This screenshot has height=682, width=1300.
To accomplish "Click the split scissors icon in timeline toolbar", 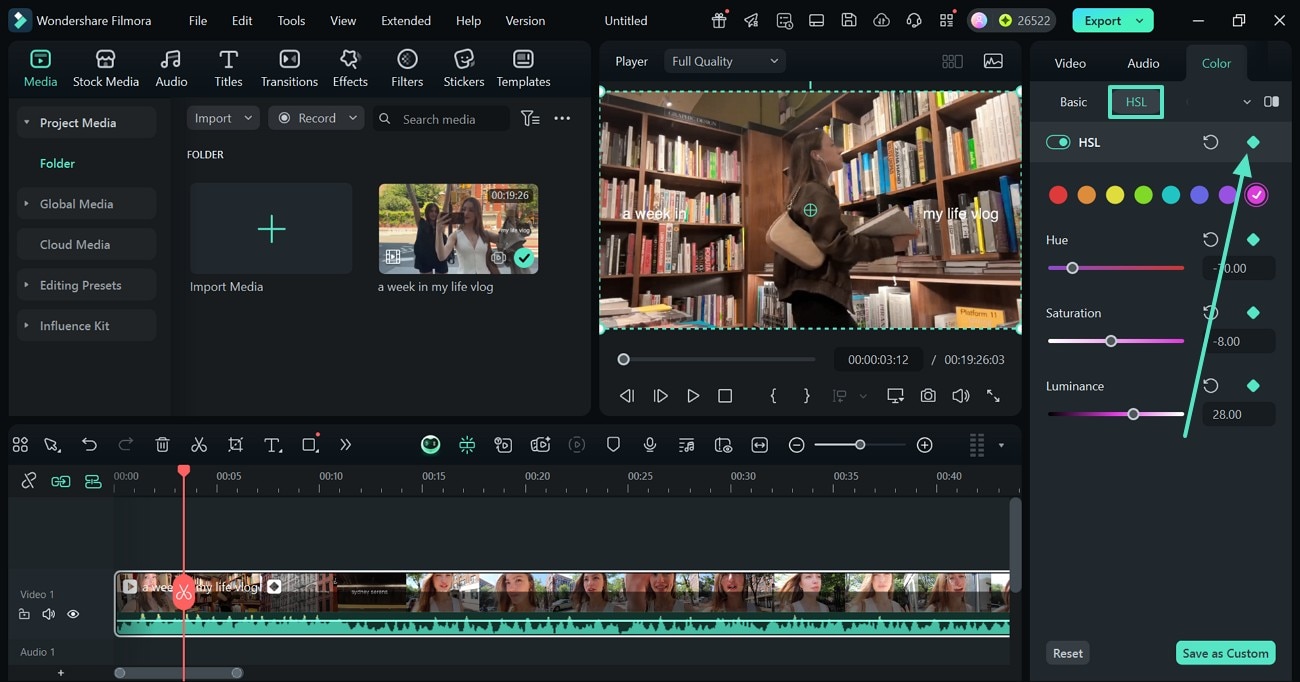I will tap(199, 445).
